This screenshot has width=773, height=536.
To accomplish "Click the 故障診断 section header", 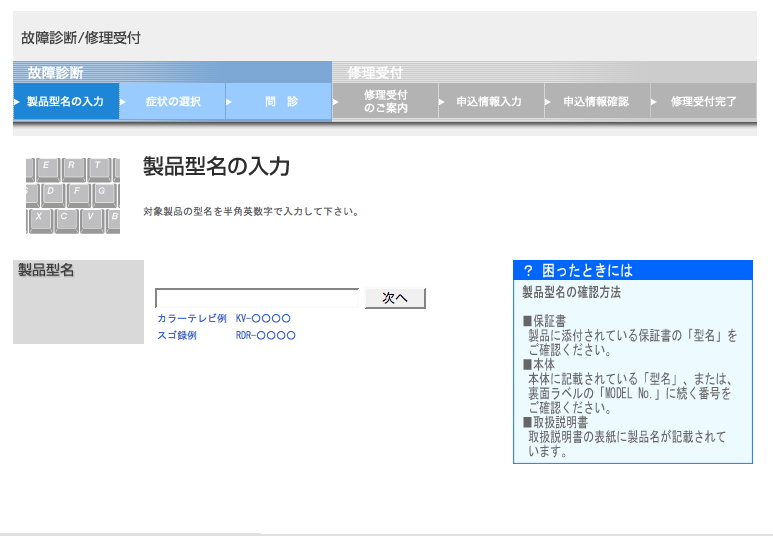I will [x=56, y=73].
